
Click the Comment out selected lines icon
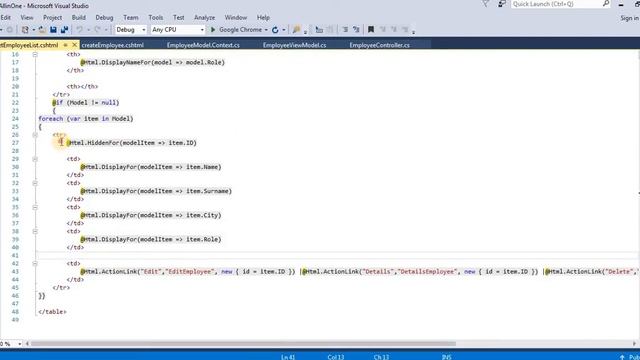click(x=345, y=30)
